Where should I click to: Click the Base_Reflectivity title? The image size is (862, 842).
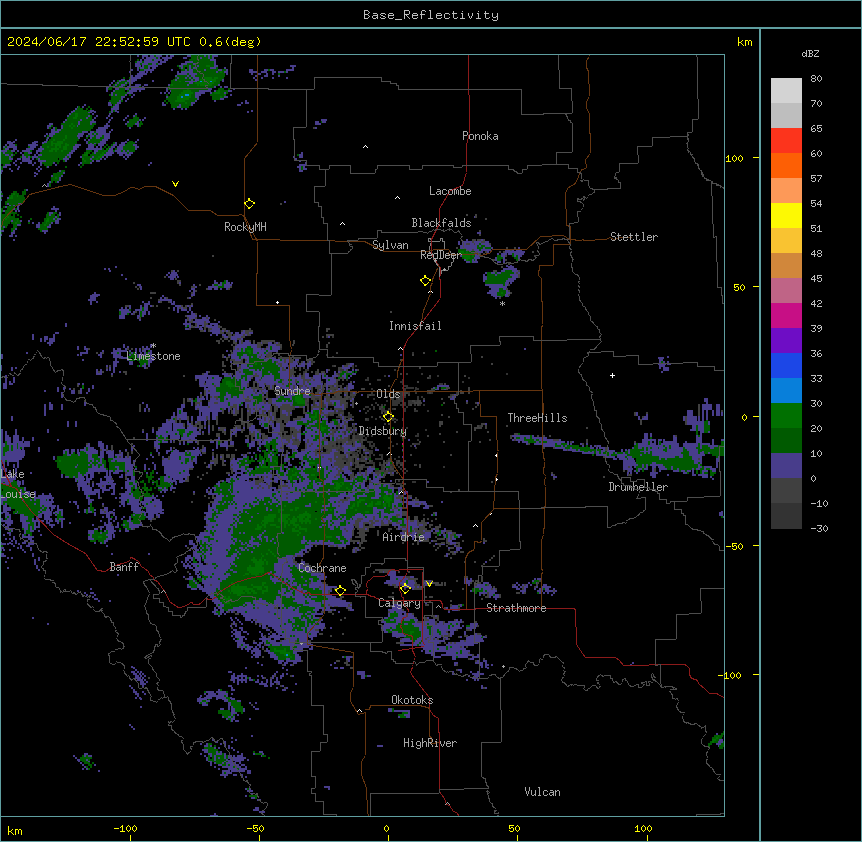point(431,15)
